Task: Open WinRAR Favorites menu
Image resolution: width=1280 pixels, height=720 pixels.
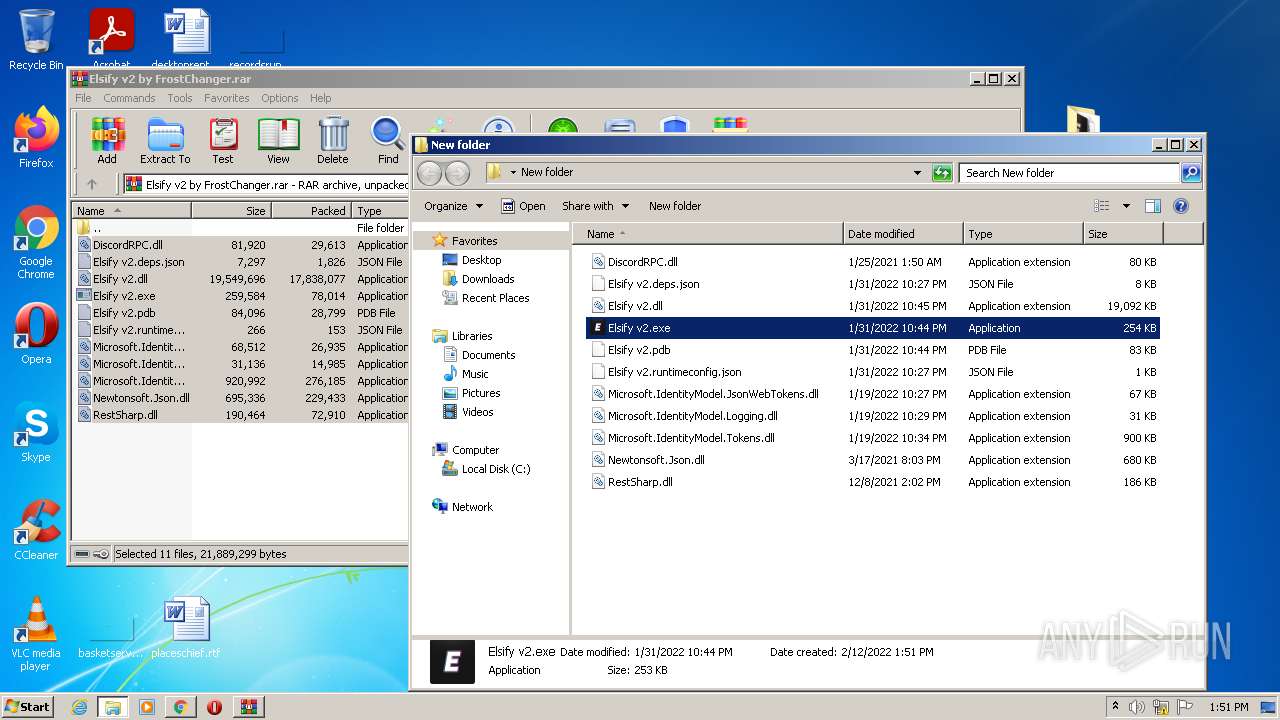Action: tap(227, 98)
